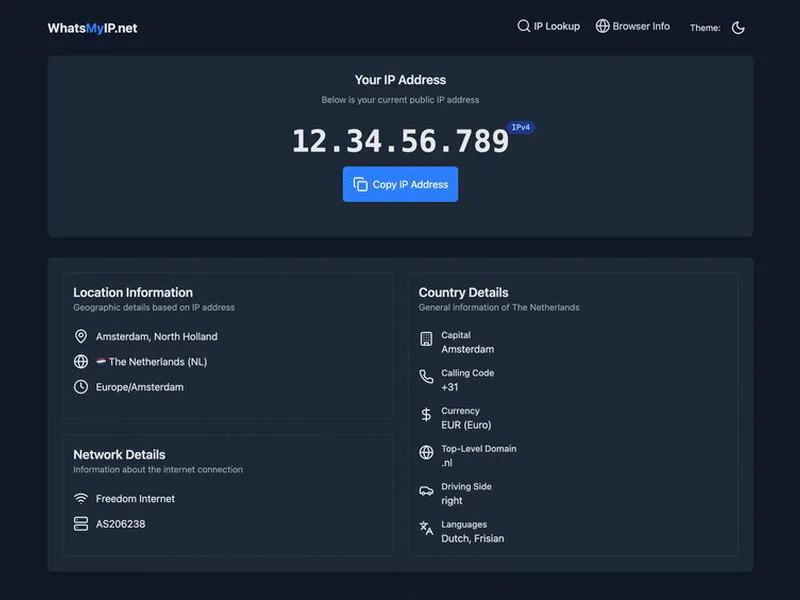The height and width of the screenshot is (600, 800).
Task: Click the clock icon beside Europe/Amsterdam
Action: point(81,387)
